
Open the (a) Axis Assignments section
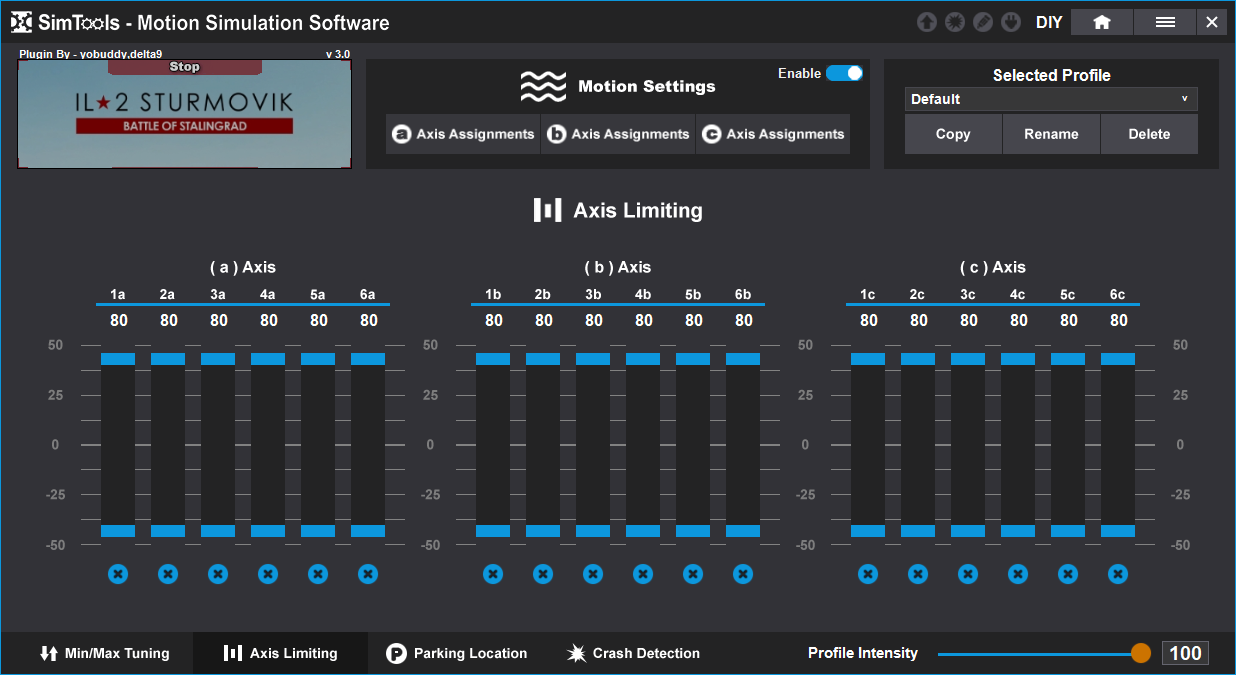[x=463, y=134]
